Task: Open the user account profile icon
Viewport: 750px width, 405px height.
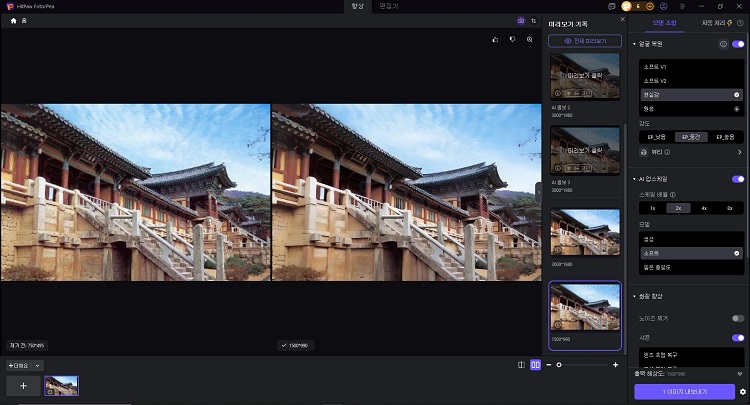Action: tap(663, 6)
